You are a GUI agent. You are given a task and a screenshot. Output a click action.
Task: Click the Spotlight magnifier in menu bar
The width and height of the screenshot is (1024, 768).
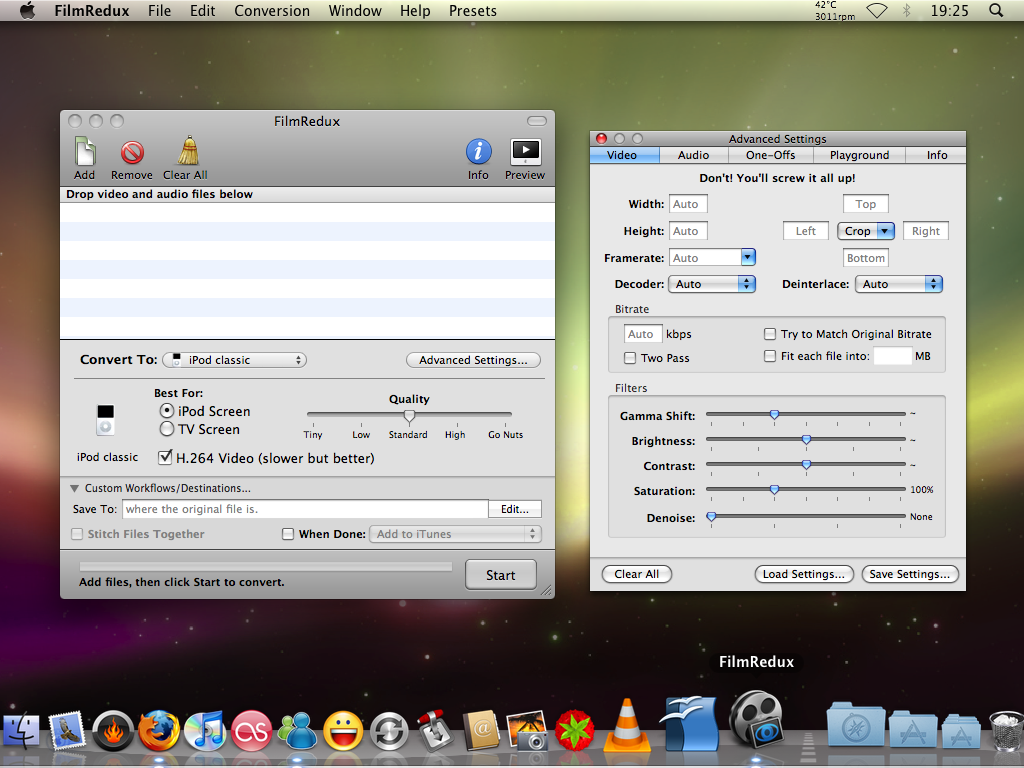(x=995, y=10)
